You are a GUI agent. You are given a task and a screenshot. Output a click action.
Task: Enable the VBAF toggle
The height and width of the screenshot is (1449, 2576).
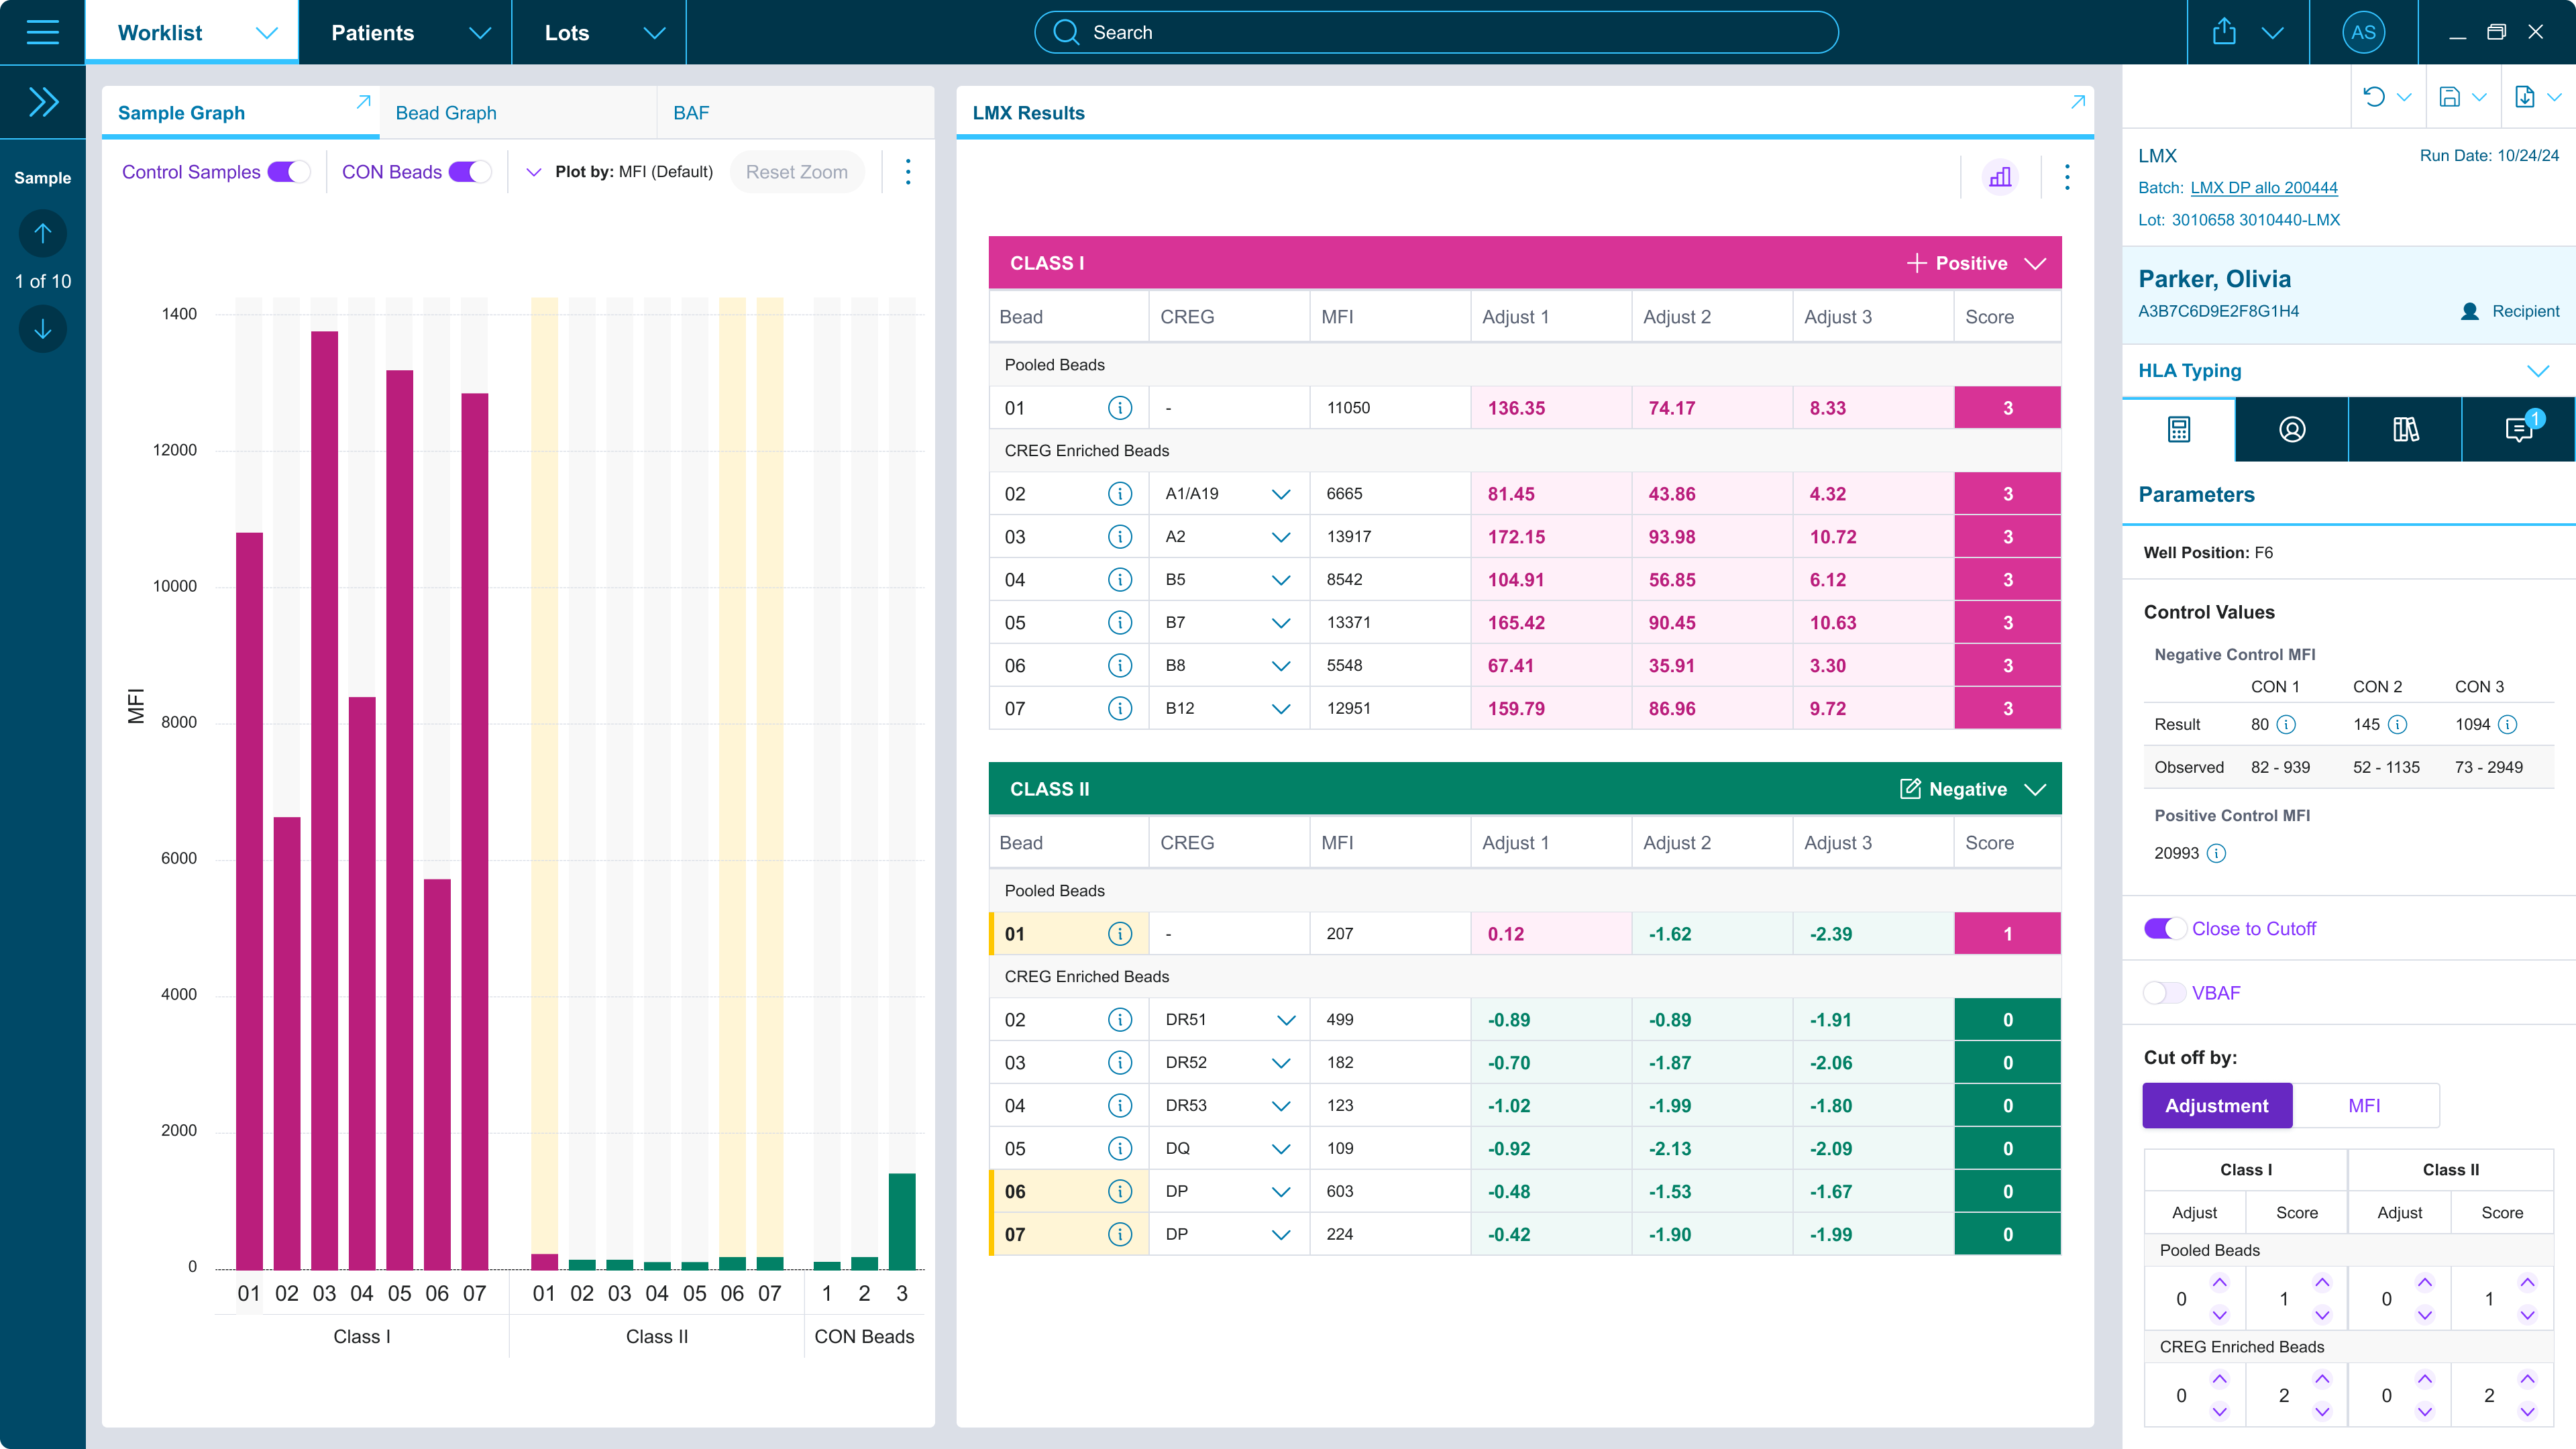click(x=2164, y=993)
